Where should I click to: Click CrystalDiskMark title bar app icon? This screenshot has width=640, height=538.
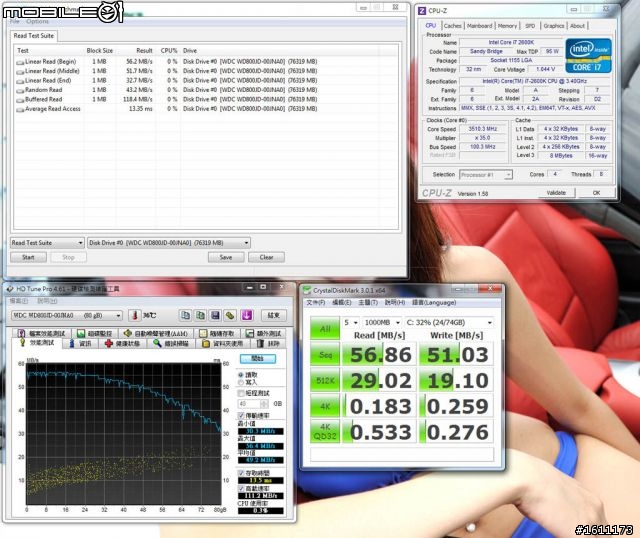click(x=306, y=290)
